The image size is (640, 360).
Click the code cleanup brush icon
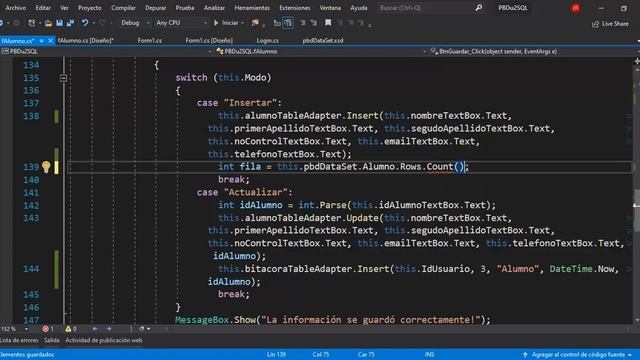pyautogui.click(x=142, y=329)
